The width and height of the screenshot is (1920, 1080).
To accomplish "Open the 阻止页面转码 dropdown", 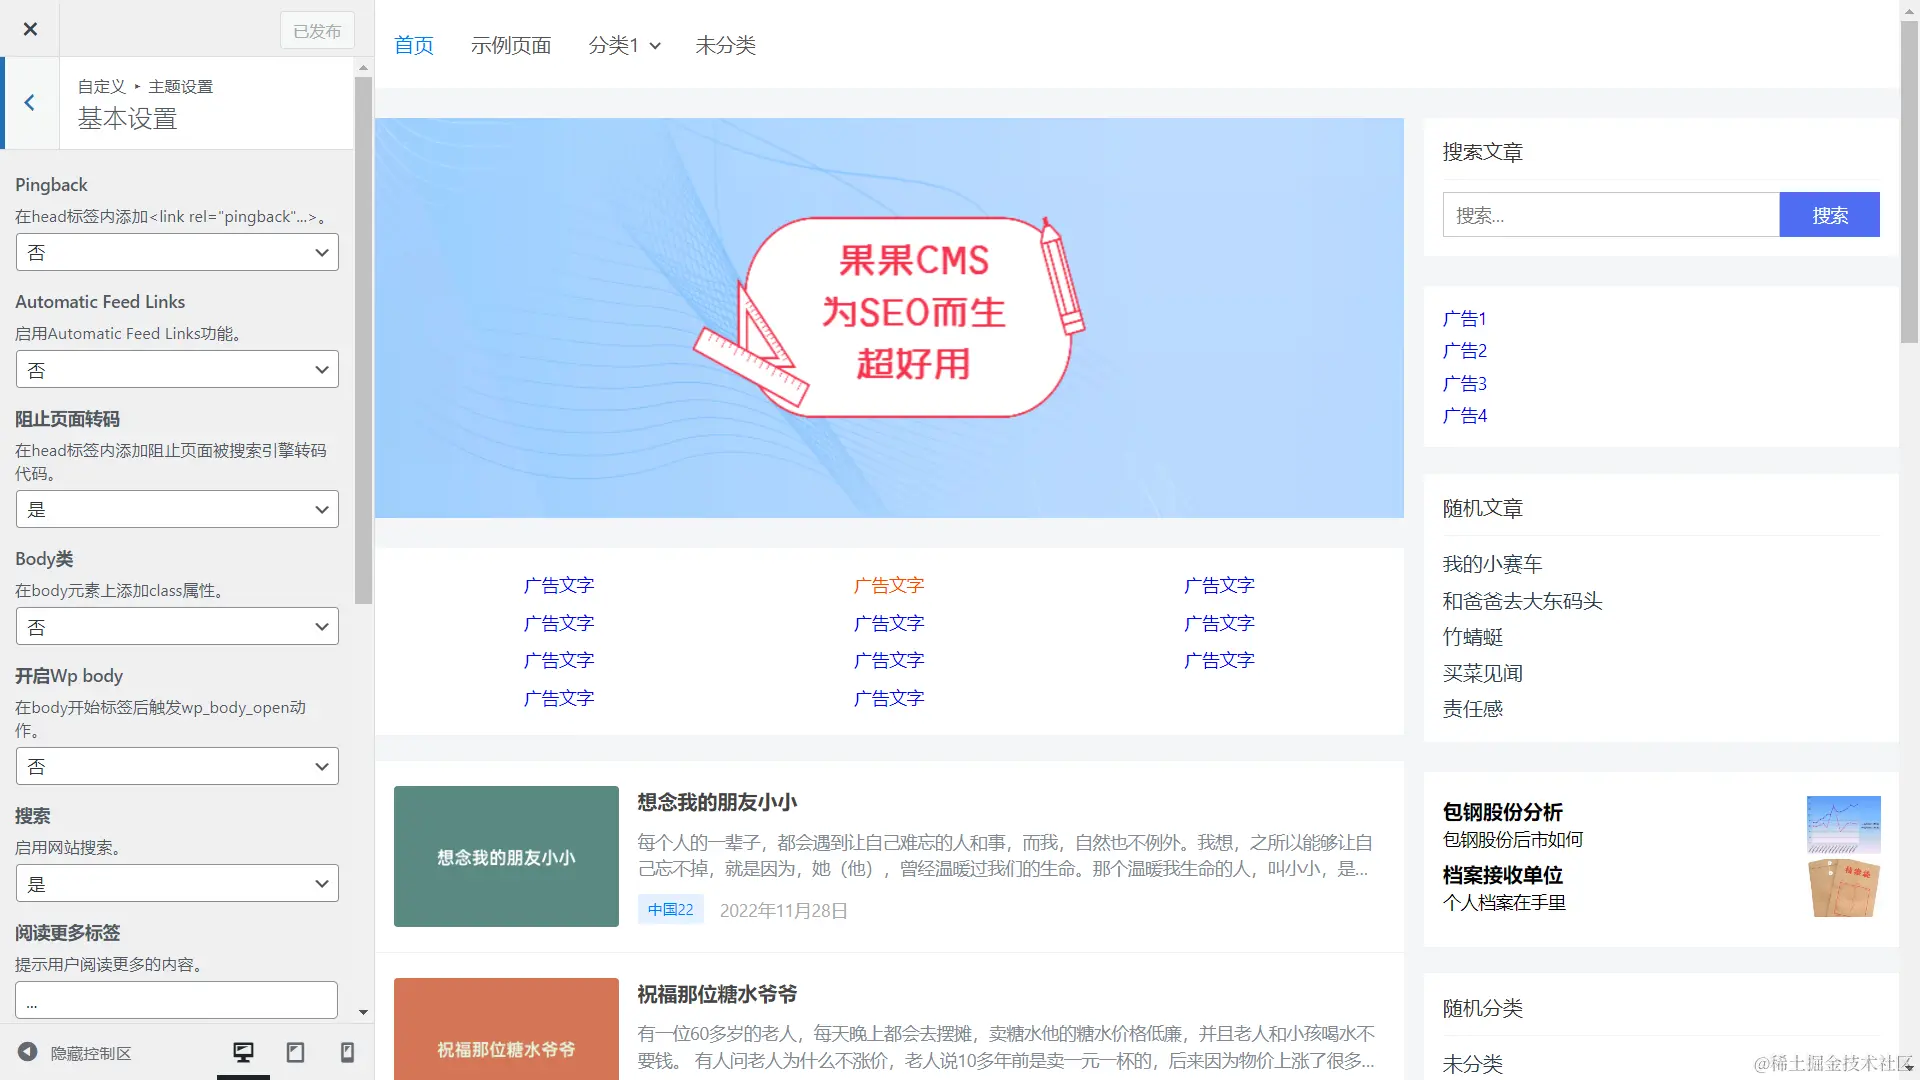I will tap(177, 510).
